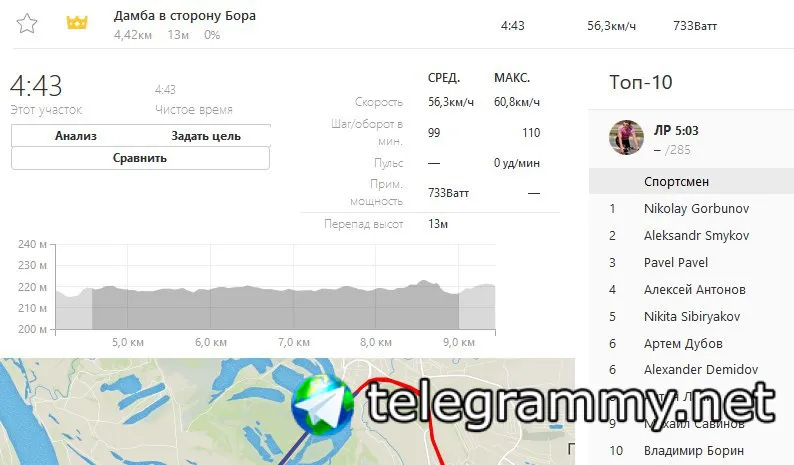Viewport: 794px width, 465px height.
Task: Select the Задать цель tab
Action: (x=206, y=136)
